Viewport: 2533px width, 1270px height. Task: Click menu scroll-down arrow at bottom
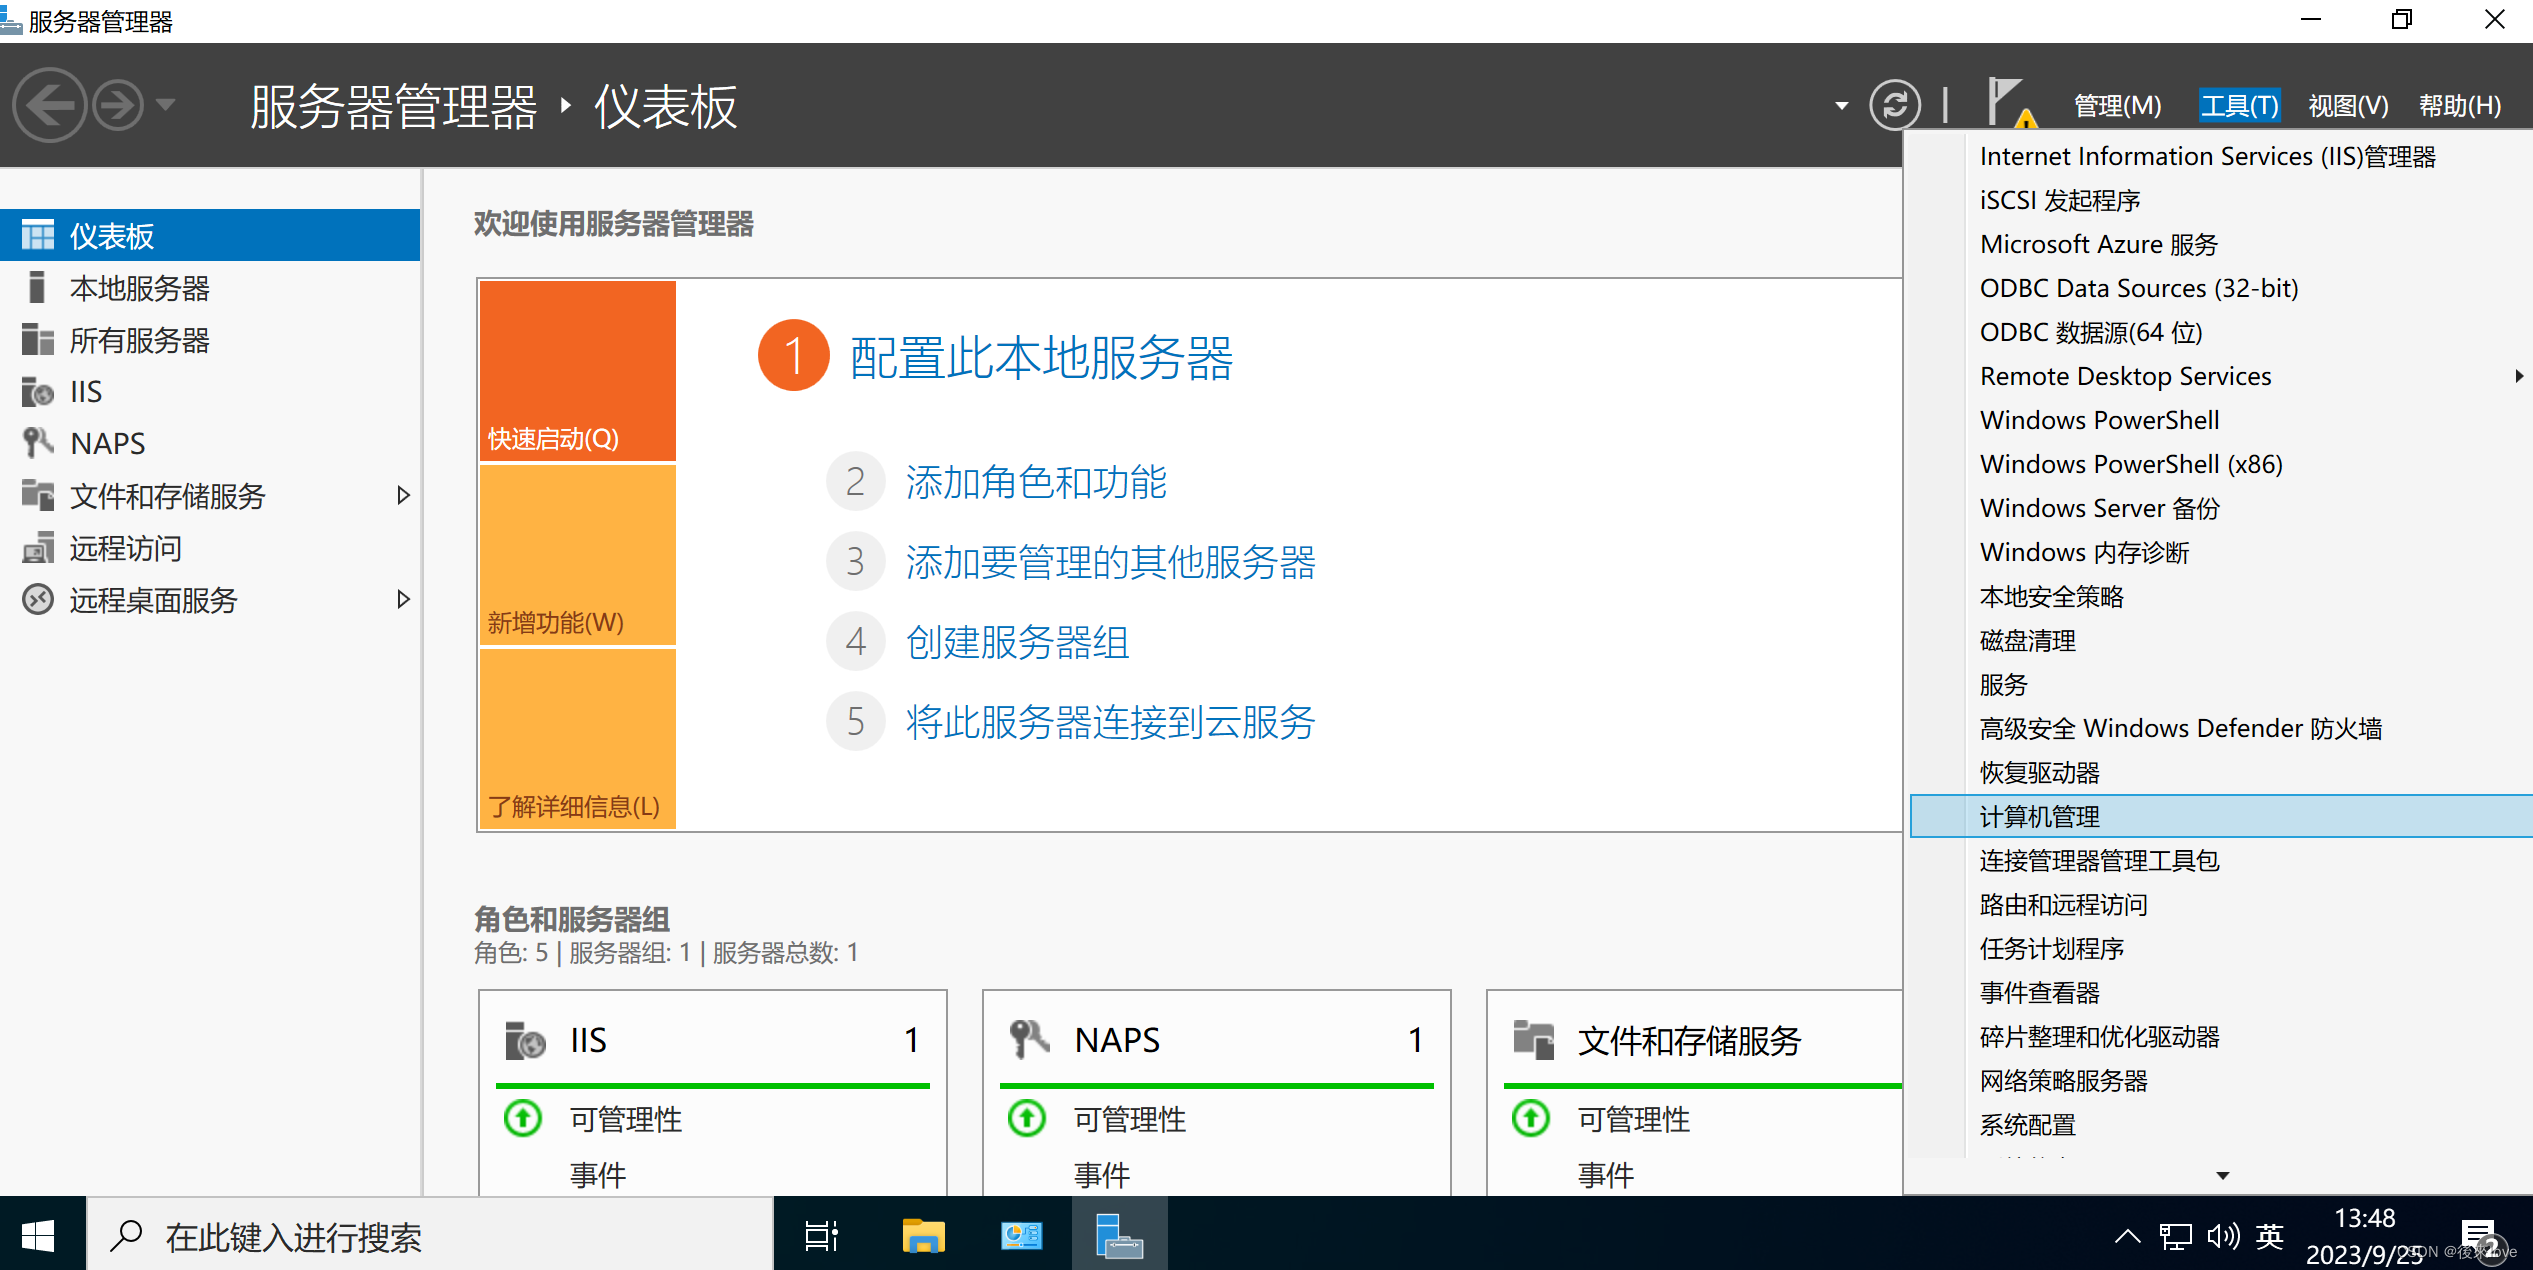pos(2222,1176)
